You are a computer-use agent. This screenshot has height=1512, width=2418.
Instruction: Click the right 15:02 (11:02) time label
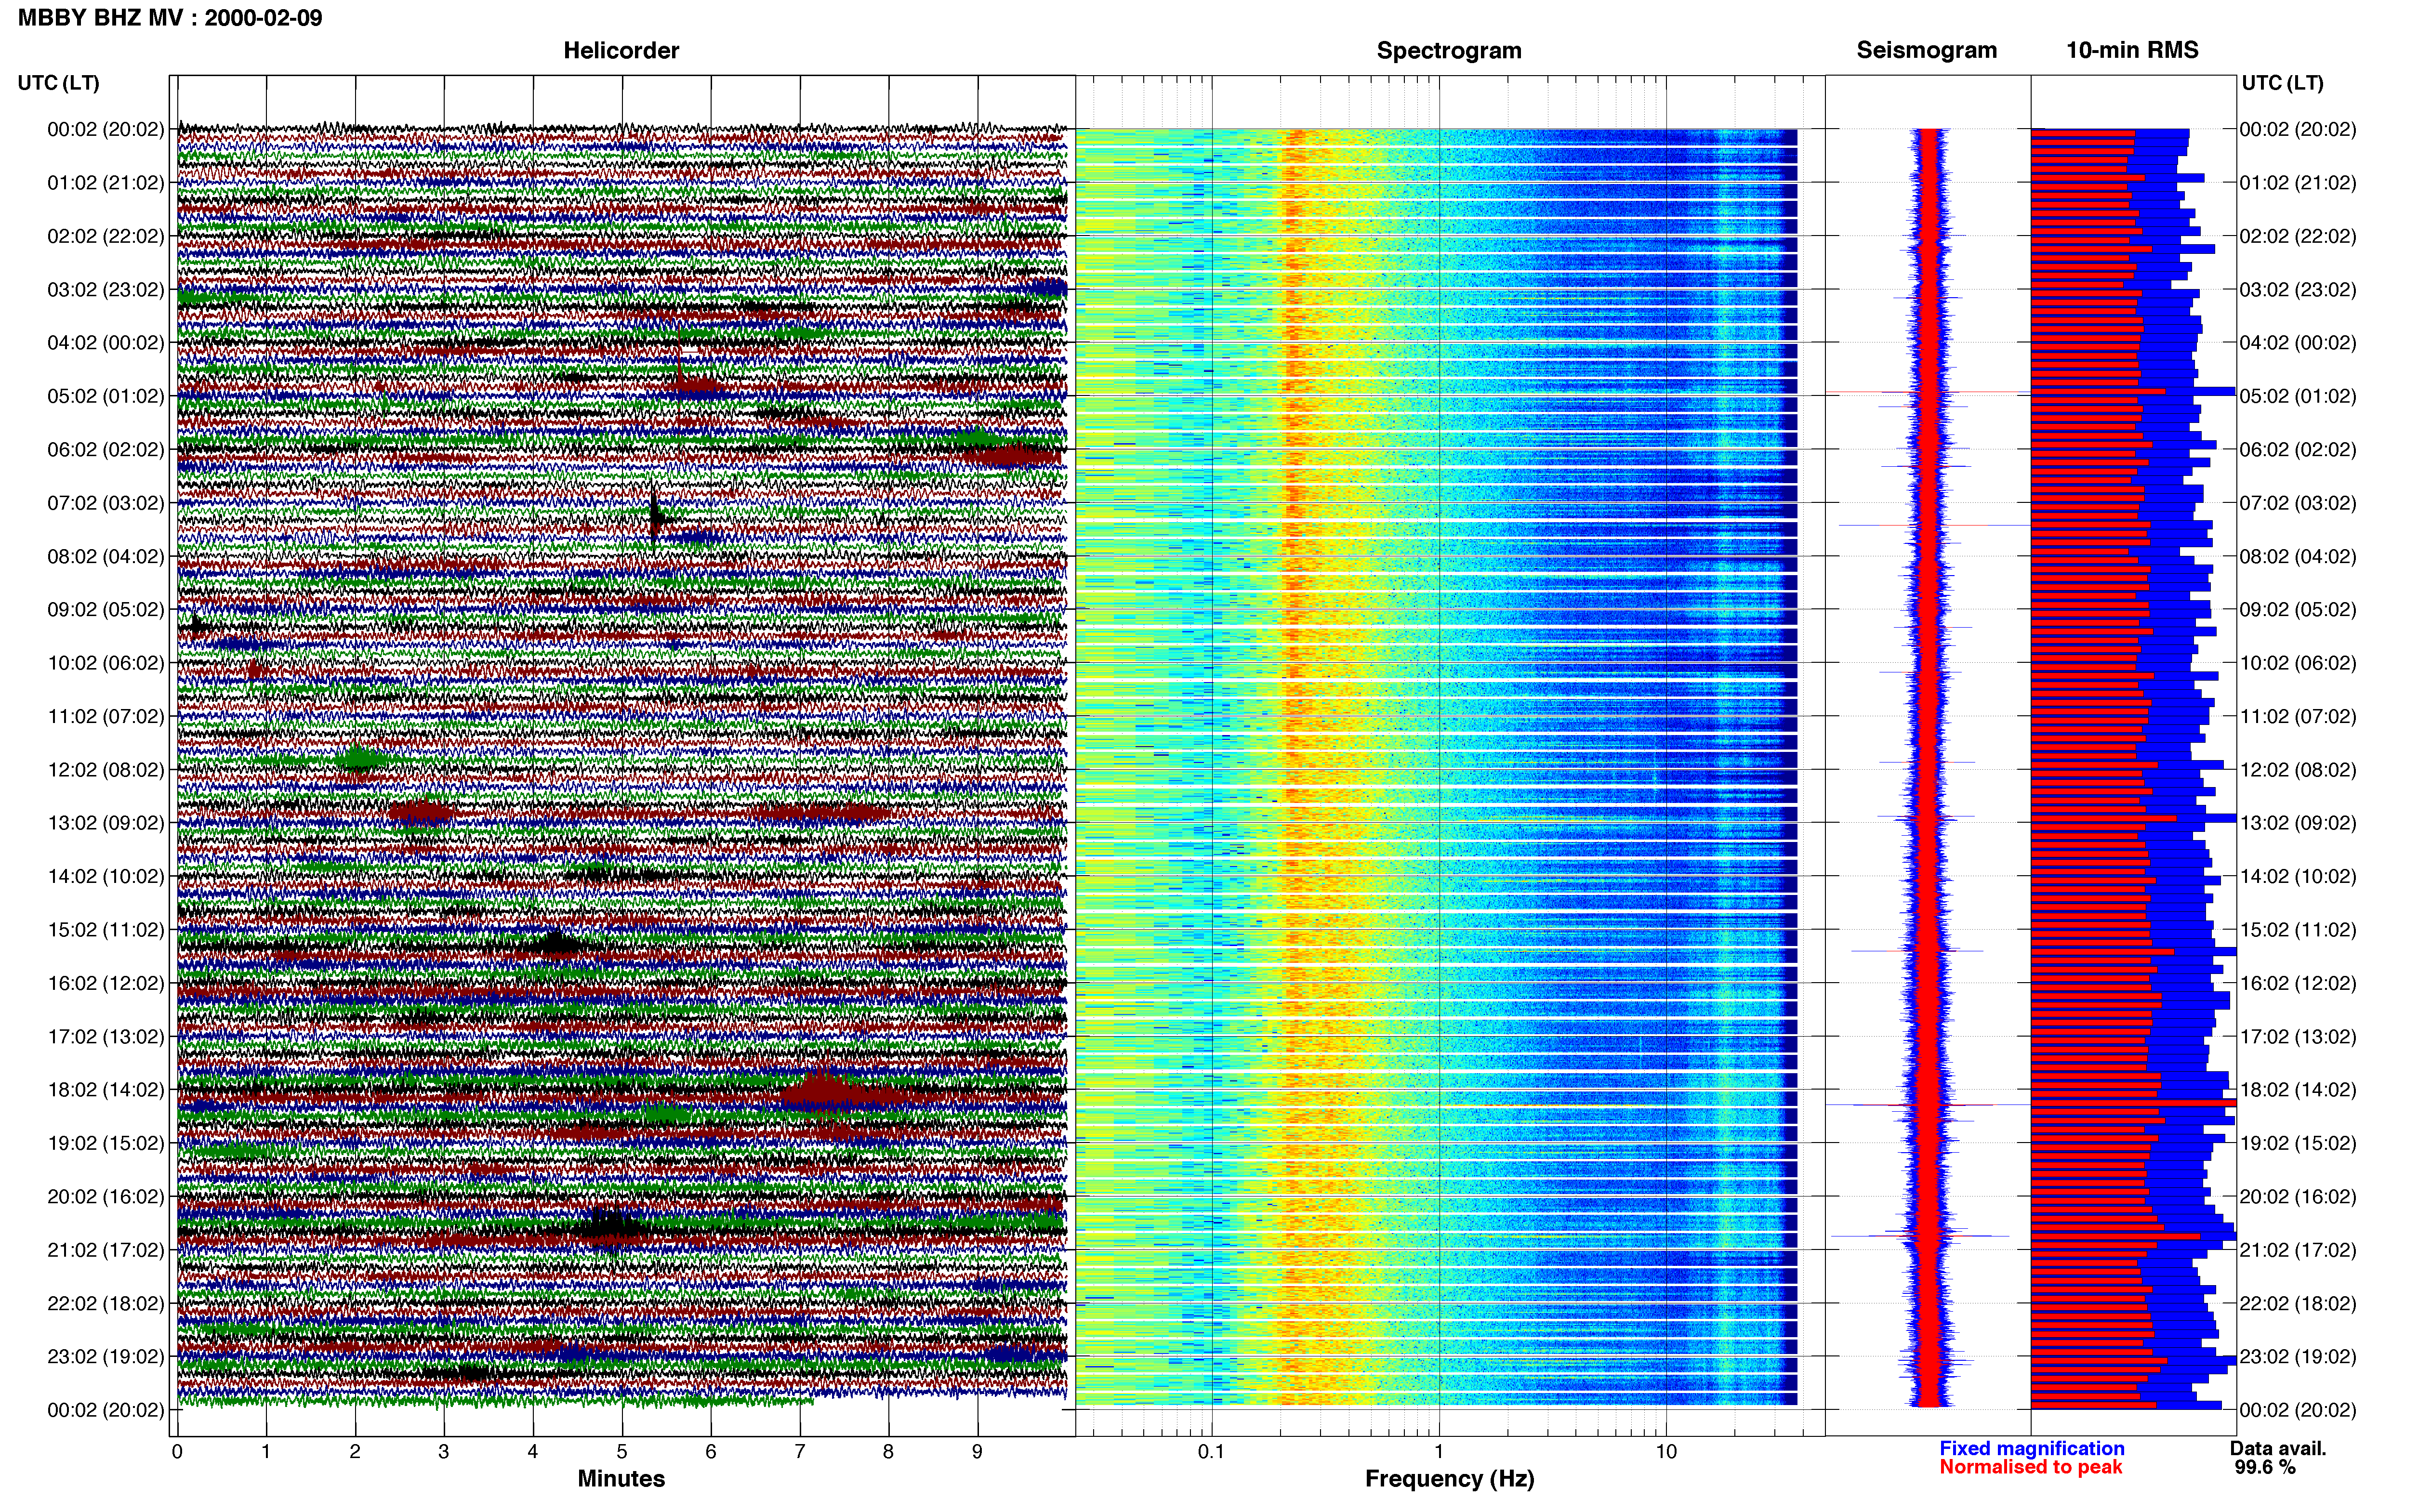(2297, 930)
